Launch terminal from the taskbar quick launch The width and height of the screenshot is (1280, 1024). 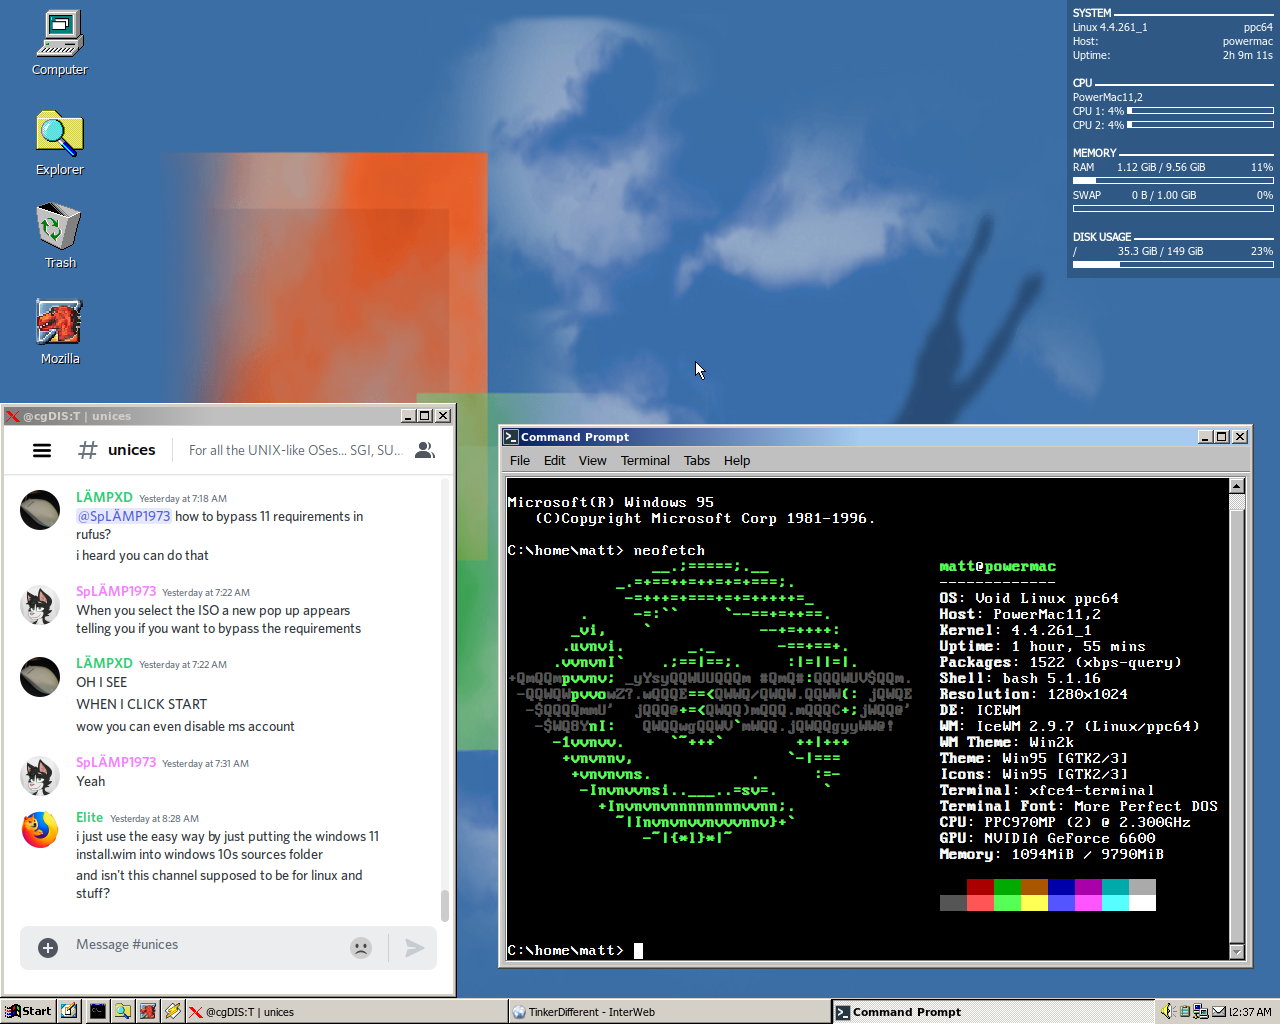tap(97, 1011)
